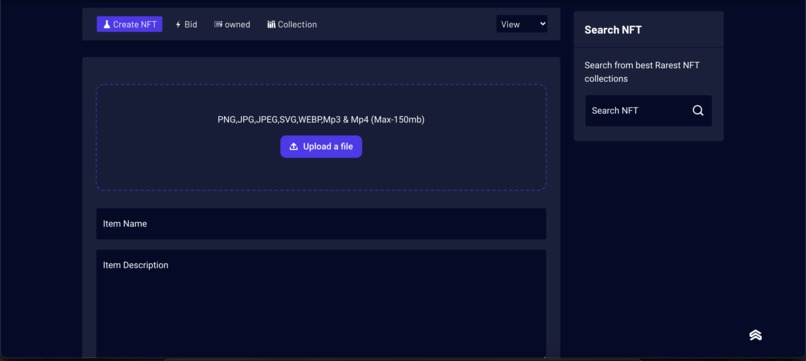Focus the Item Description text area
This screenshot has height=361, width=806.
[x=321, y=303]
